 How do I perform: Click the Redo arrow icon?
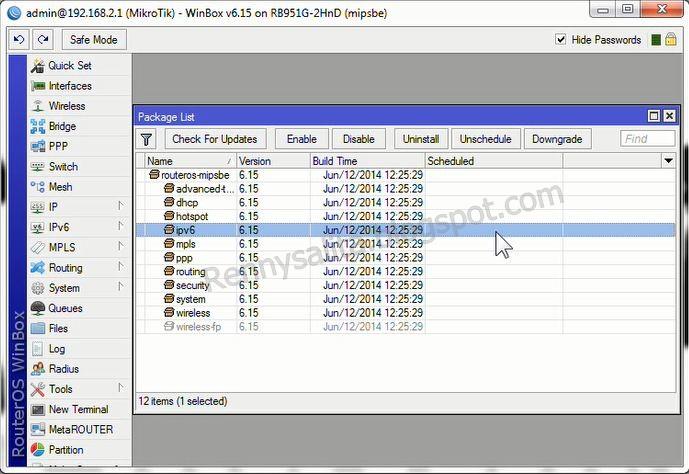click(x=43, y=40)
